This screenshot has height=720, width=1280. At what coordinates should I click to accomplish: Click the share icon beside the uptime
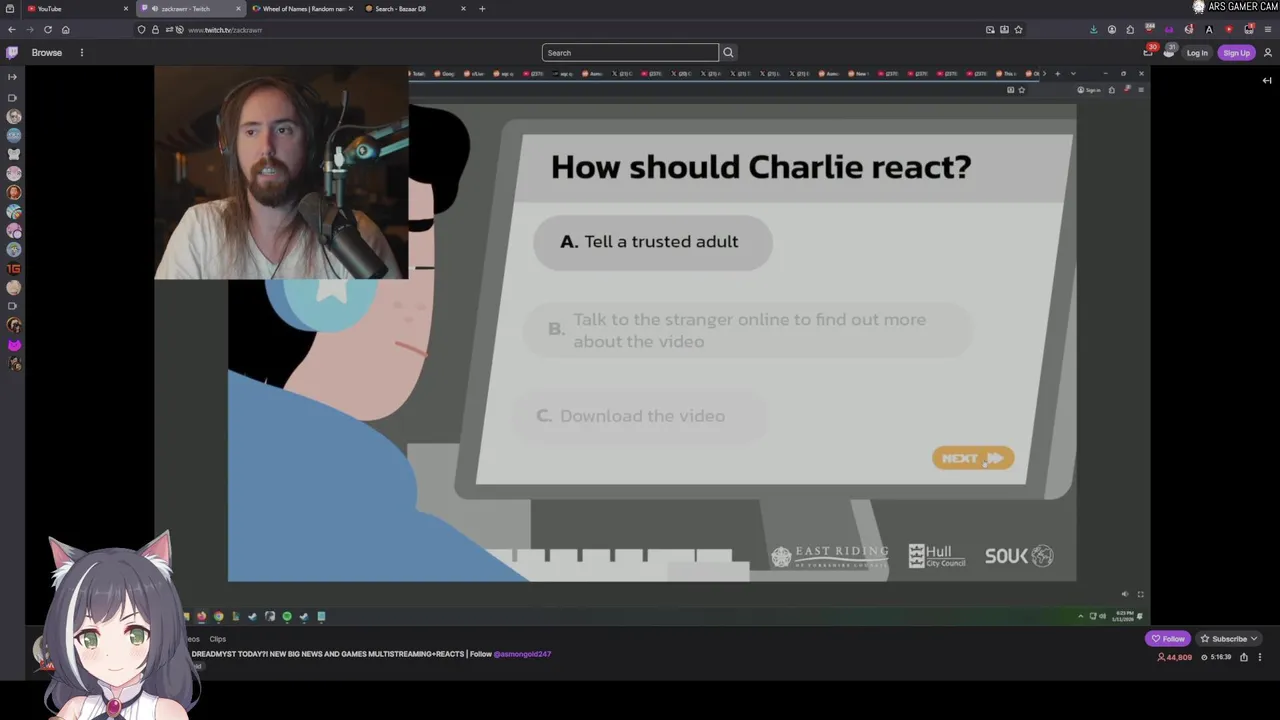point(1244,657)
